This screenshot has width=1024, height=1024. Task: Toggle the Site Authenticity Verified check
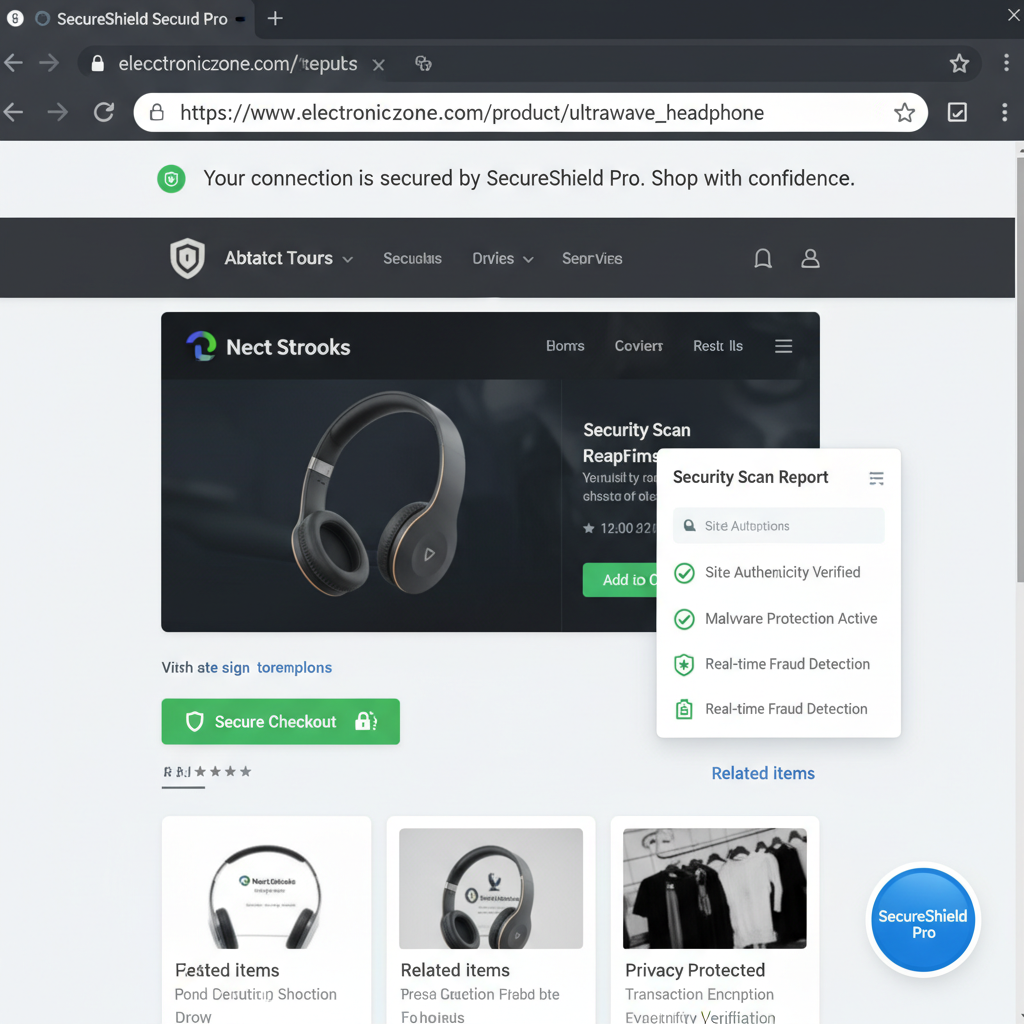coord(684,573)
